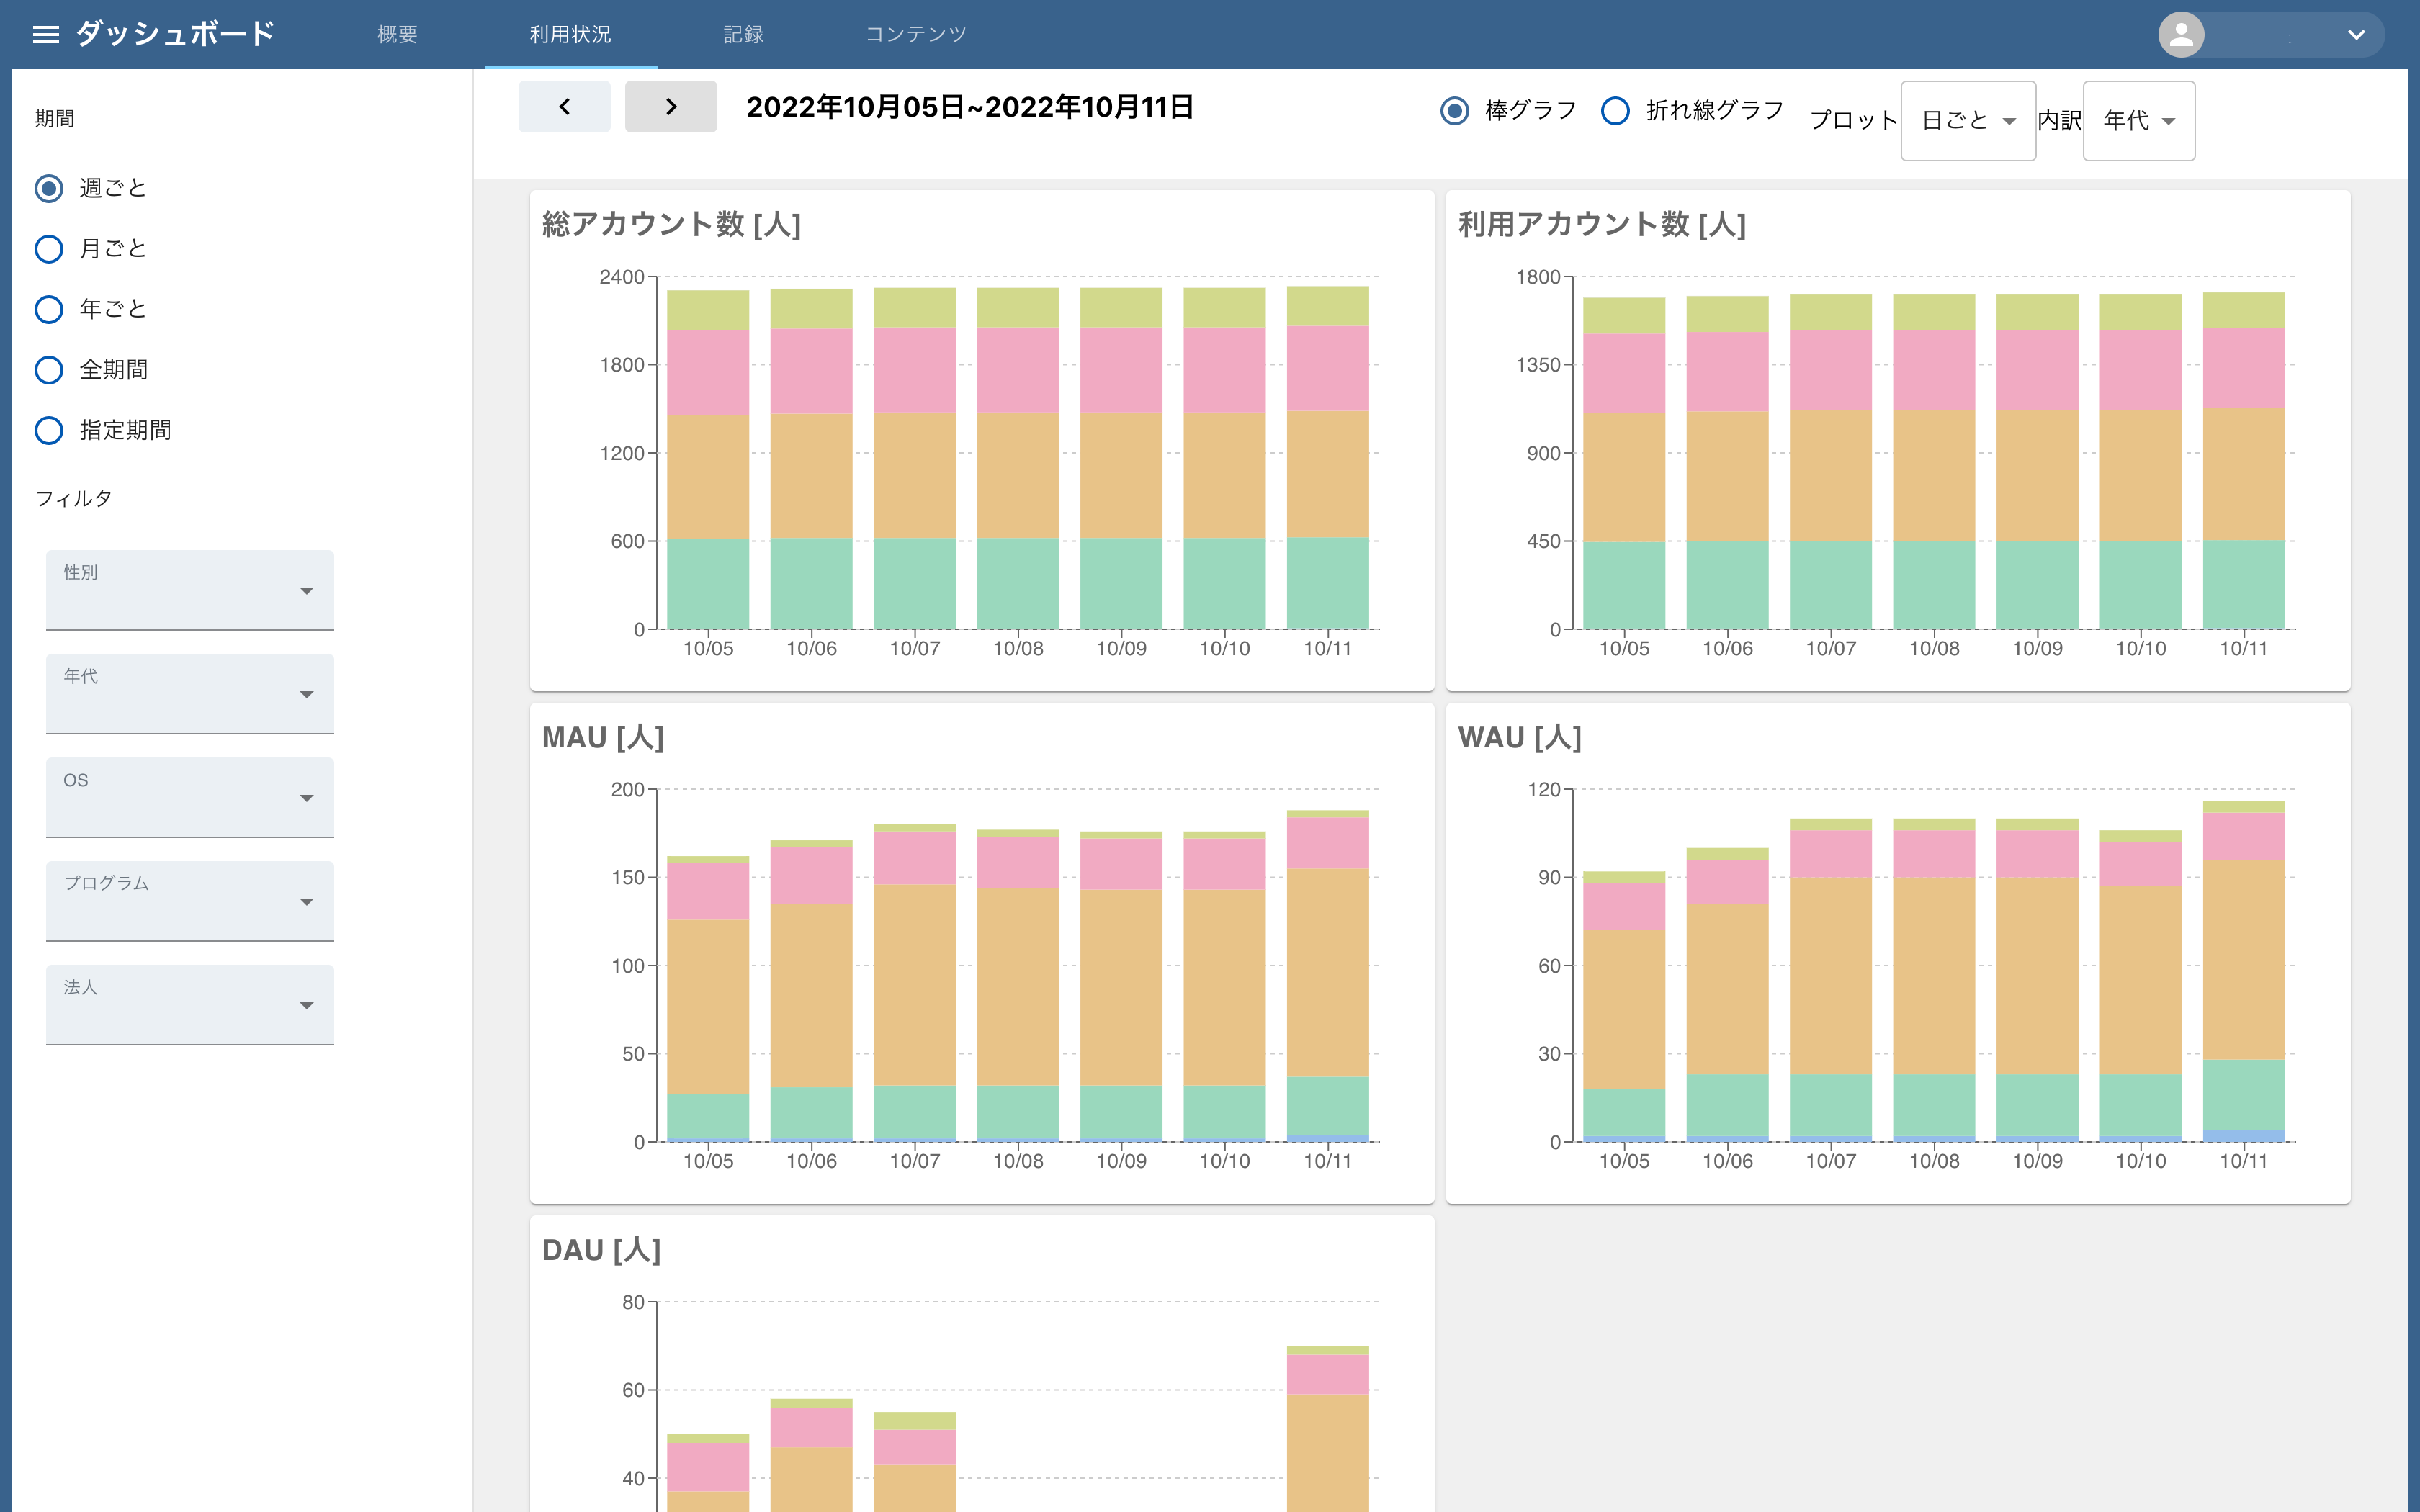Switch to the 概要 tab
Image resolution: width=2420 pixels, height=1512 pixels.
coord(397,35)
